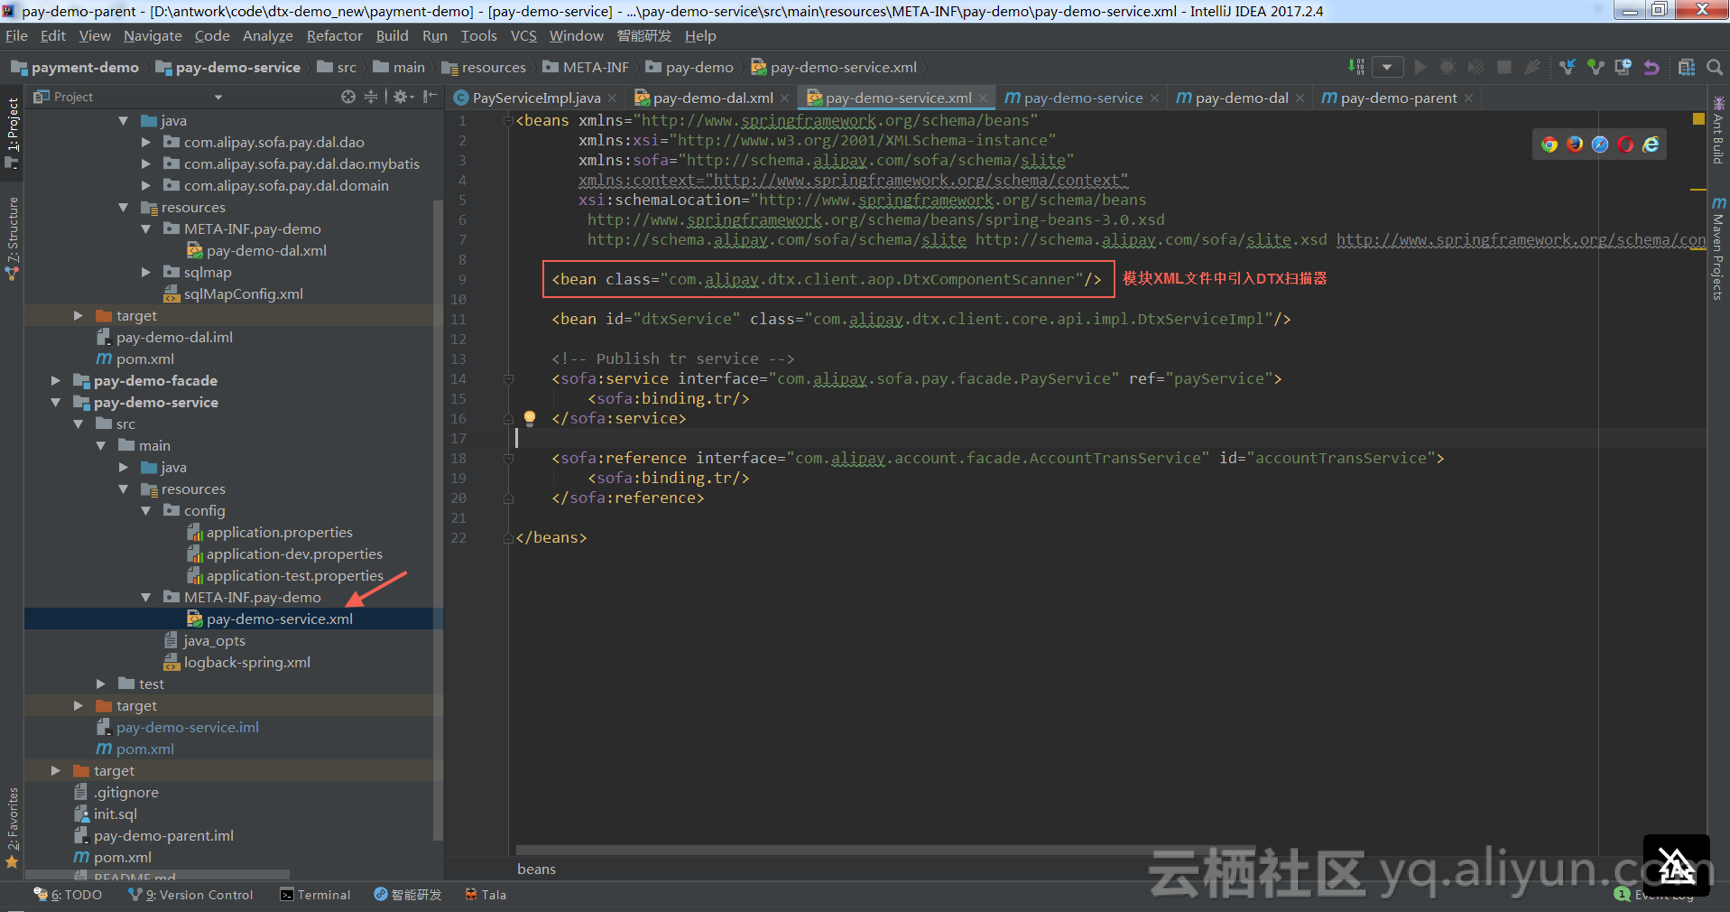Screen dimensions: 1730x912
Task: Preview XML in Firefox browser icon
Action: pyautogui.click(x=1575, y=144)
